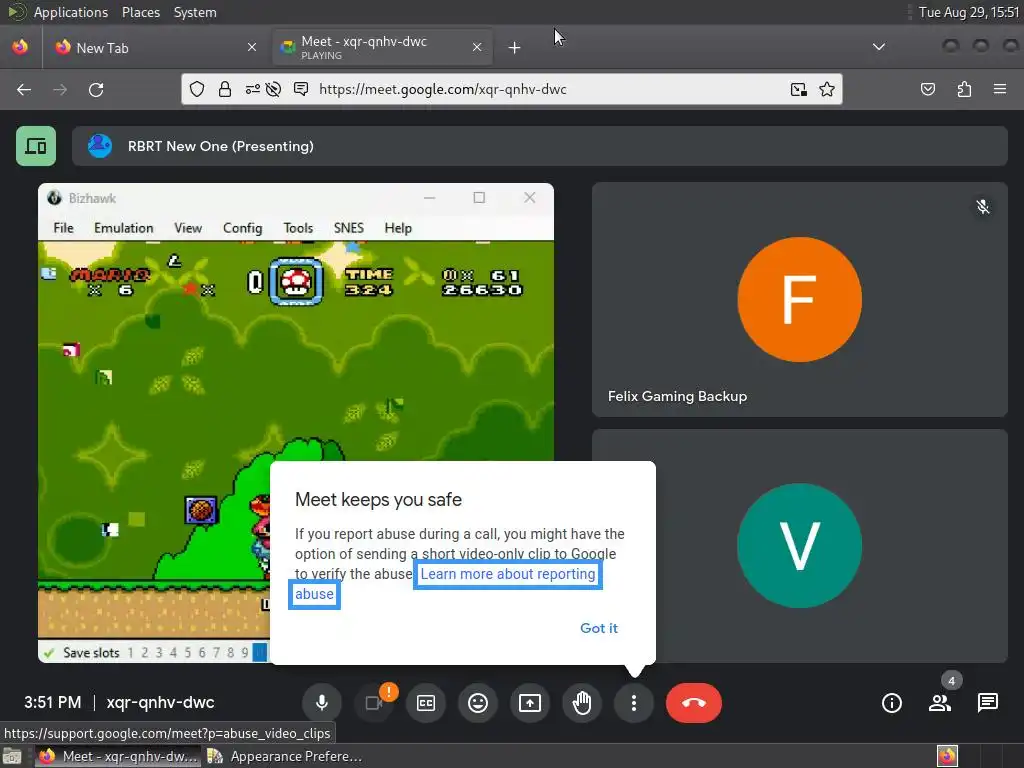Open the chat with everyone icon

pos(987,703)
